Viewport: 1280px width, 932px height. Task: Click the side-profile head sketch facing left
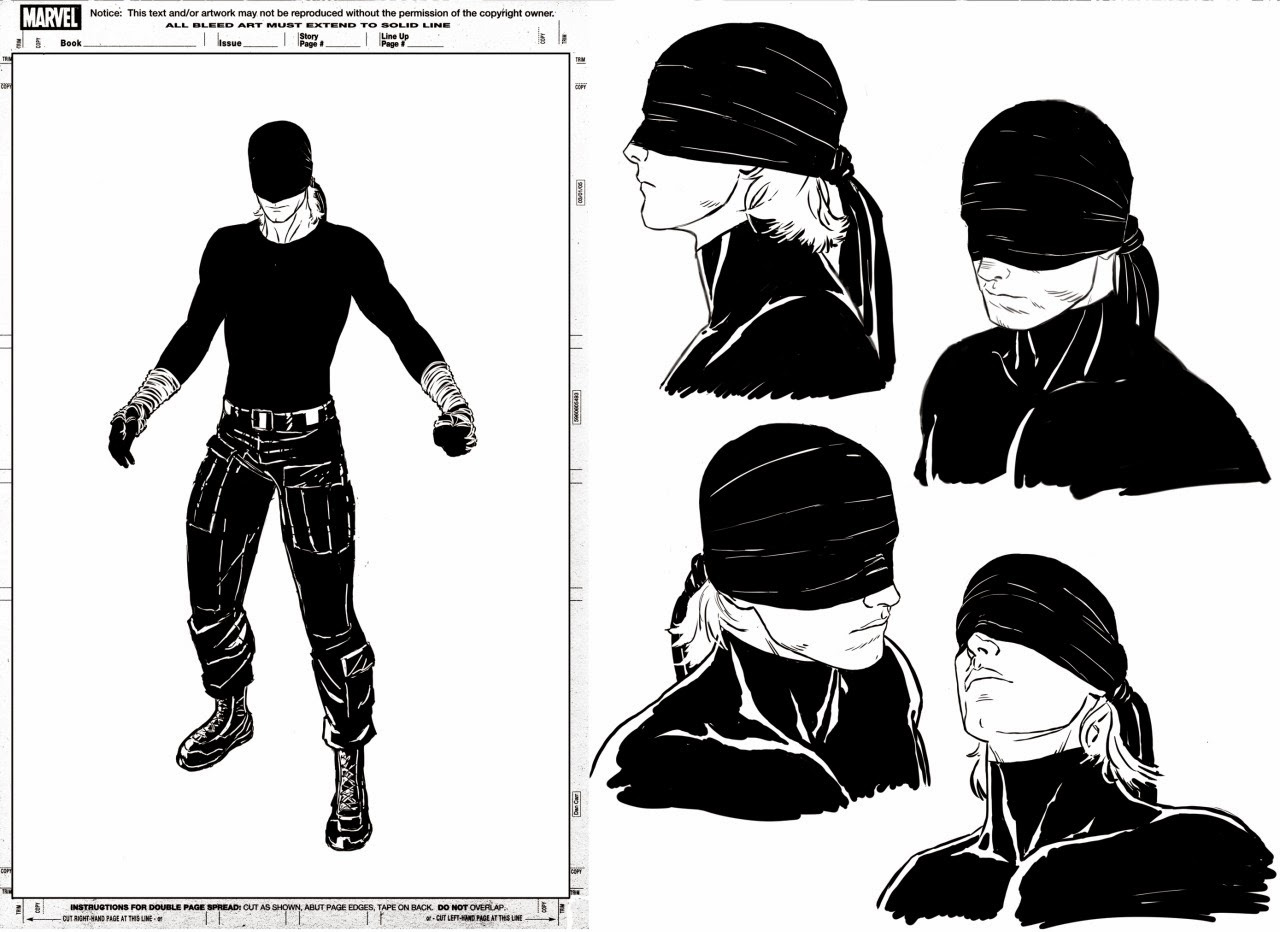pos(758,212)
